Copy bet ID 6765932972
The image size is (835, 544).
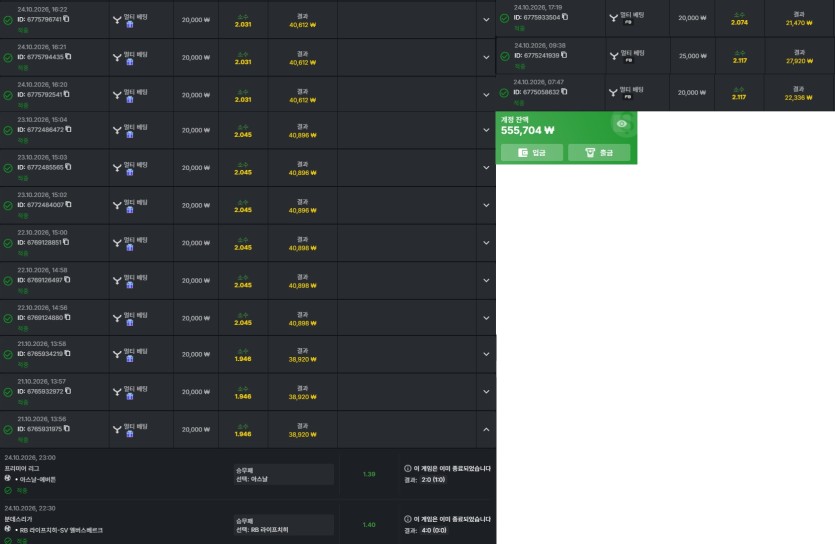(68, 391)
